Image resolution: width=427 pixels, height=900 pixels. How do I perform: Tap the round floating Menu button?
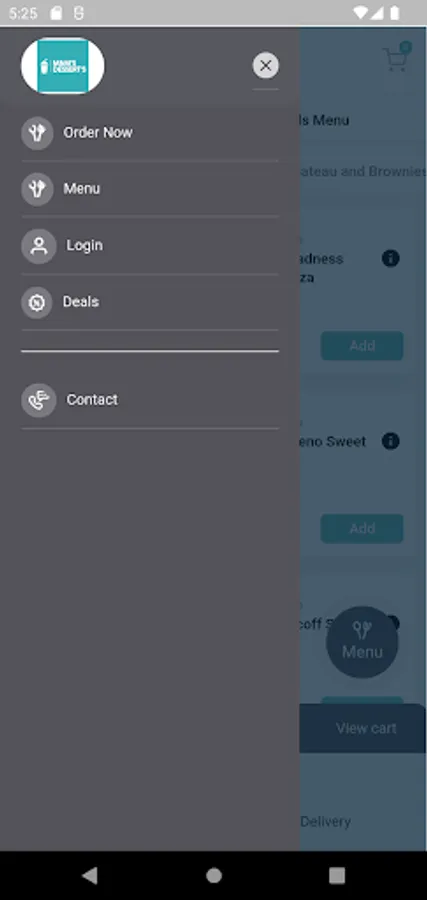click(362, 642)
